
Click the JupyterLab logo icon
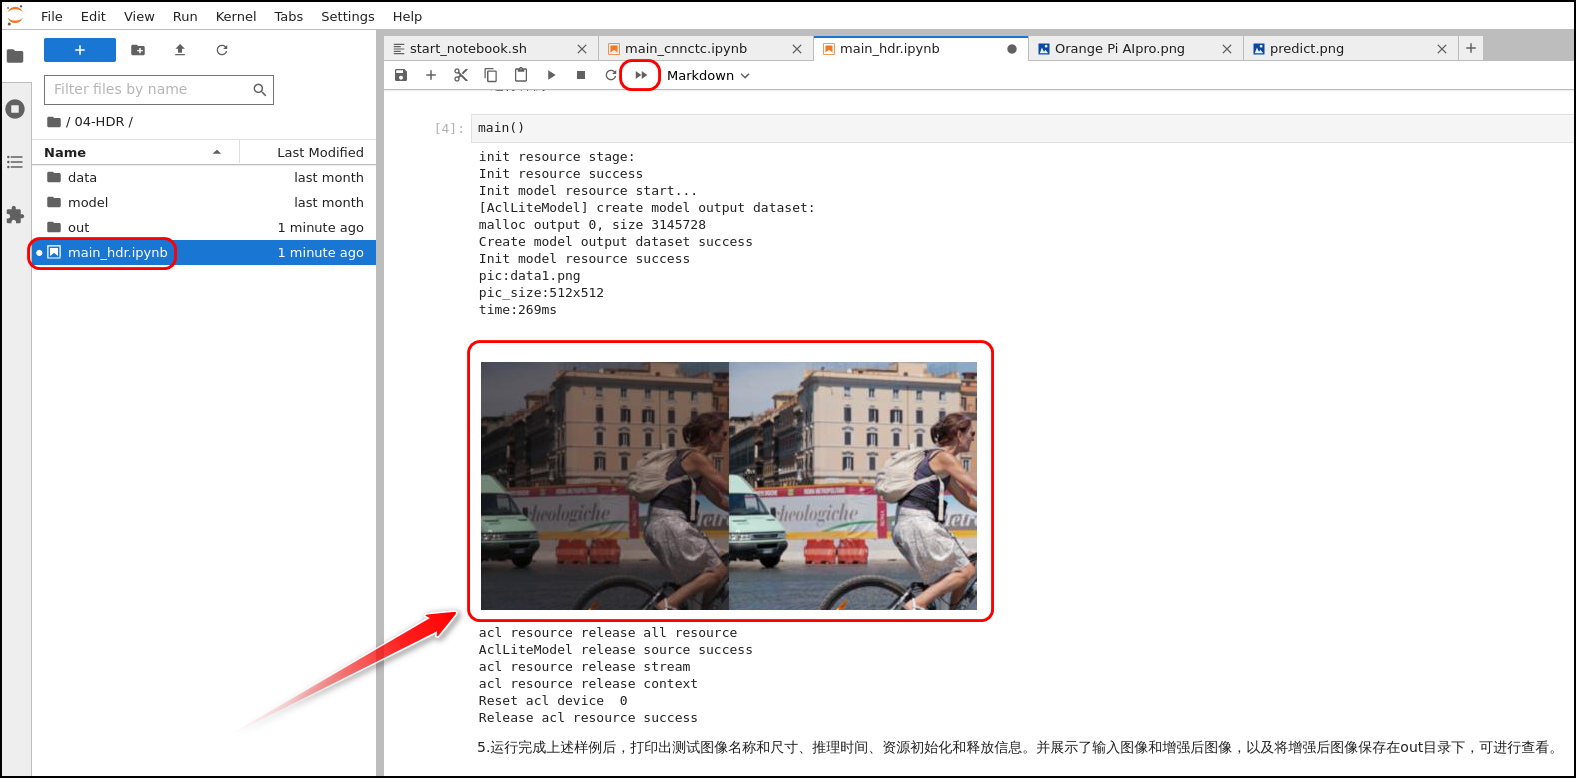click(15, 15)
